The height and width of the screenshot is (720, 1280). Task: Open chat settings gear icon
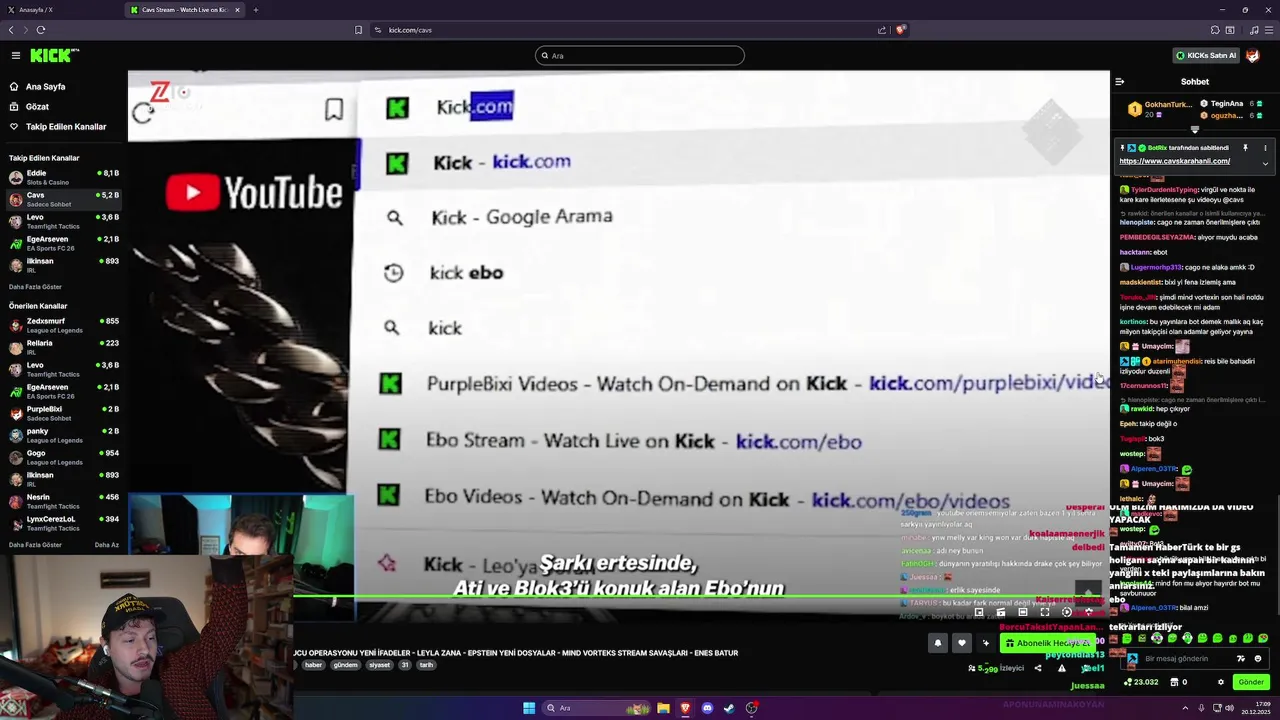(x=1221, y=682)
